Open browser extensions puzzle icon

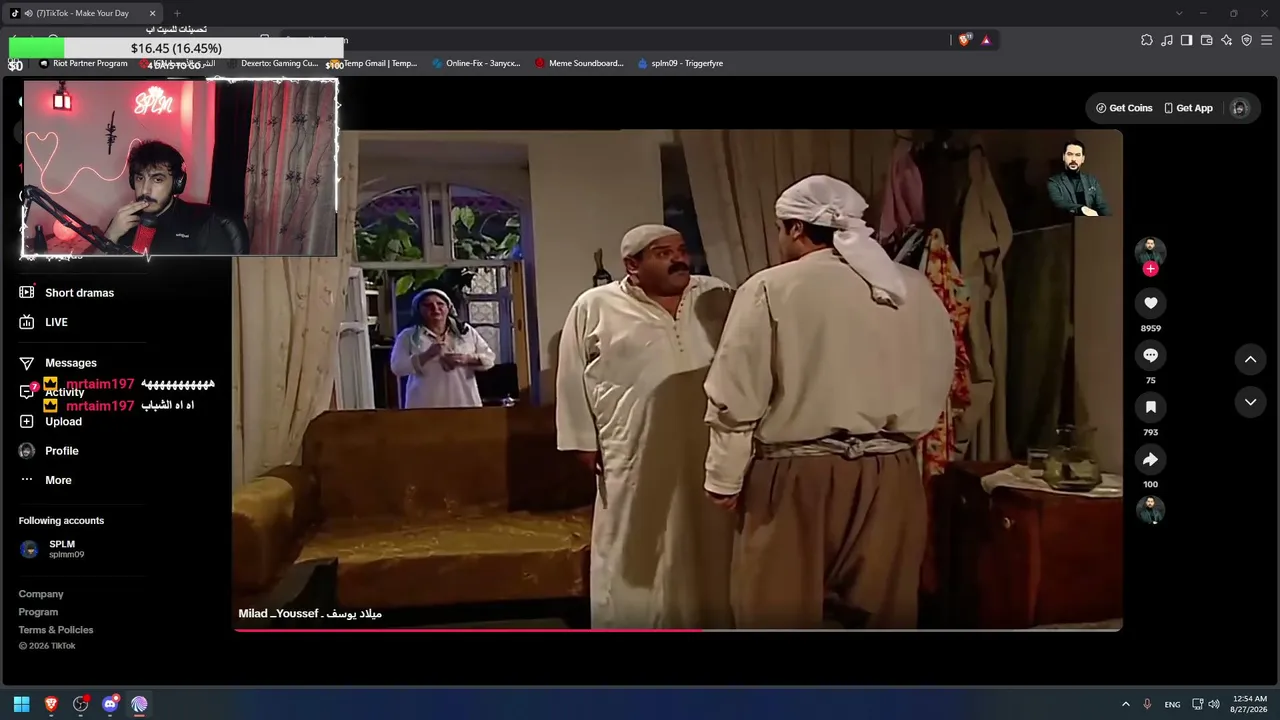coord(1147,40)
